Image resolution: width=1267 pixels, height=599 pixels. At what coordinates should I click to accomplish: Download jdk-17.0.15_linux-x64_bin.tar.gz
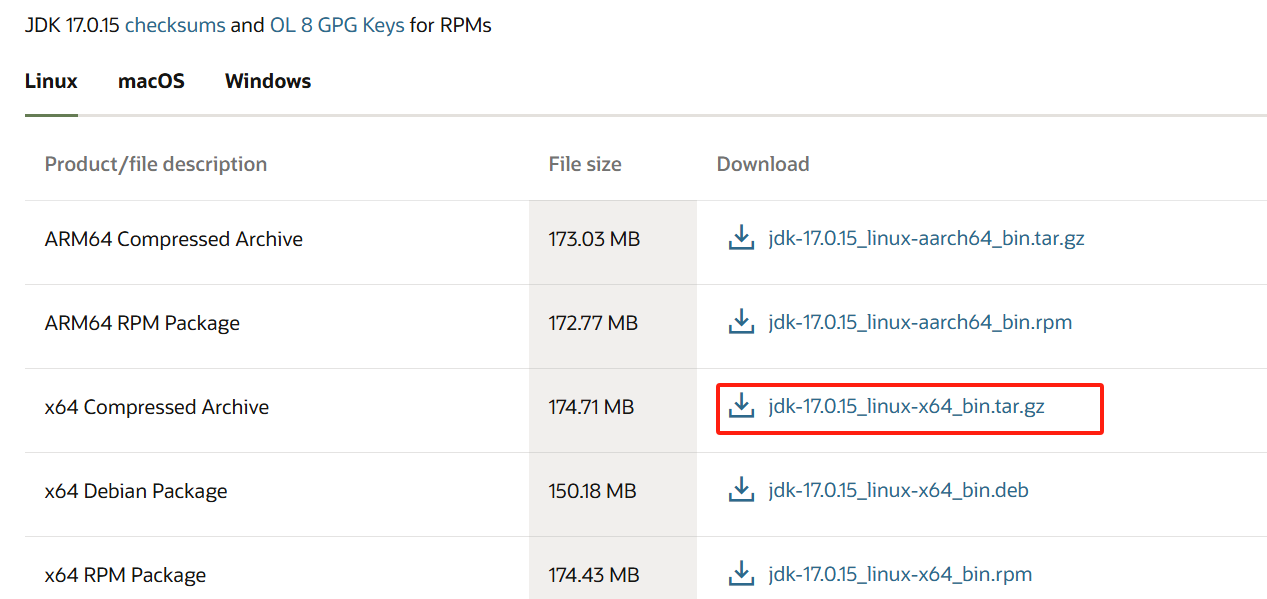pos(906,407)
